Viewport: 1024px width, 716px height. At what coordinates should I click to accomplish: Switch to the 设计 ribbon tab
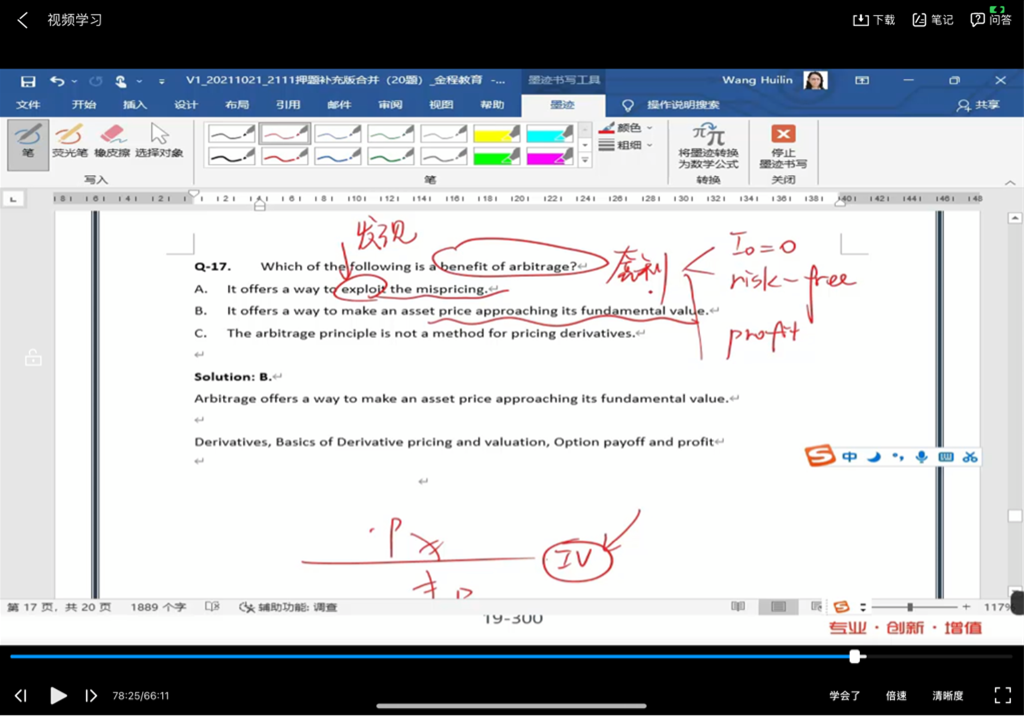(x=186, y=105)
